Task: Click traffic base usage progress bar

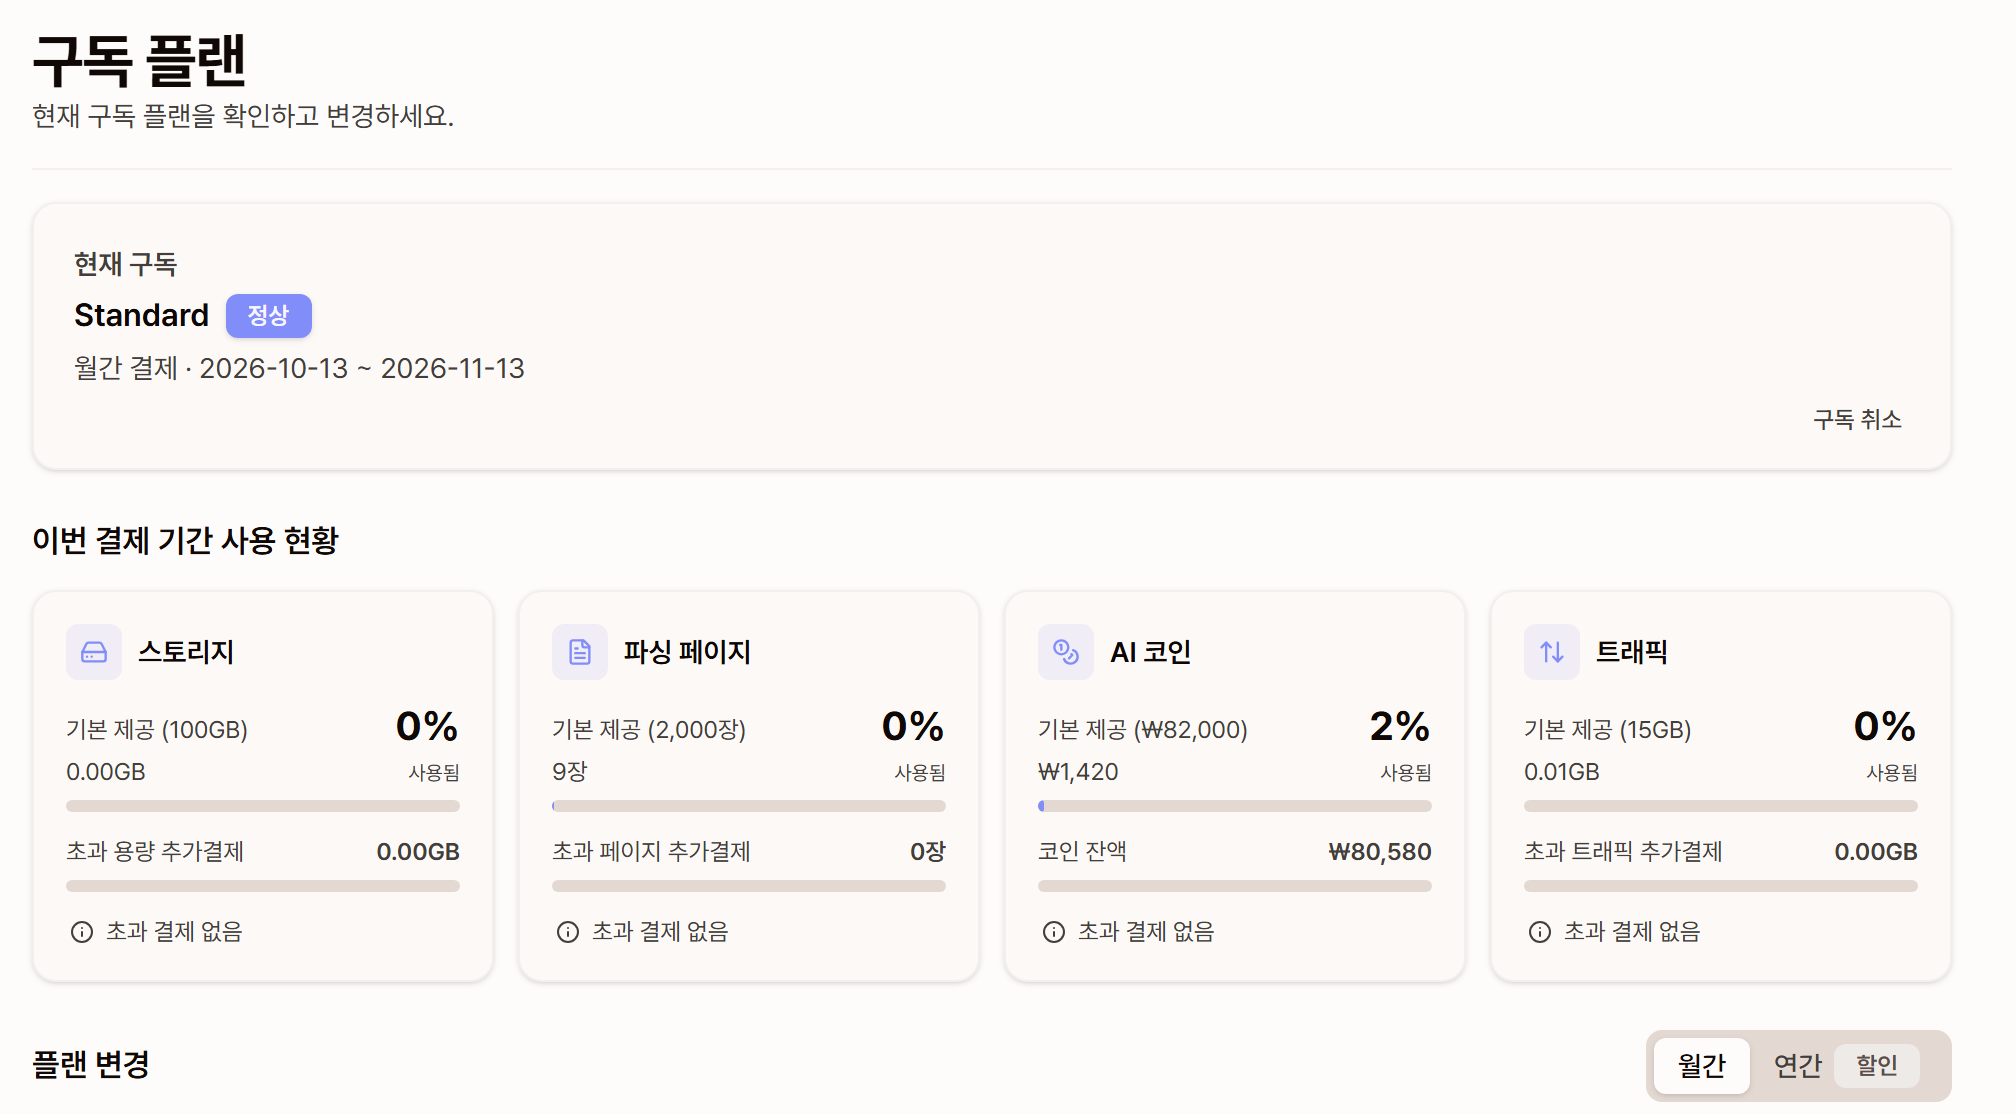Action: point(1721,806)
